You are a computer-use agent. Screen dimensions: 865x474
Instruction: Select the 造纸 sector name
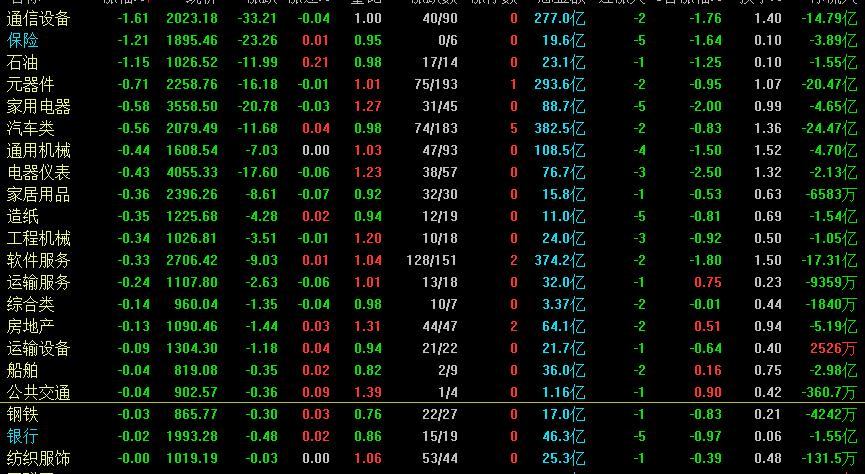23,216
